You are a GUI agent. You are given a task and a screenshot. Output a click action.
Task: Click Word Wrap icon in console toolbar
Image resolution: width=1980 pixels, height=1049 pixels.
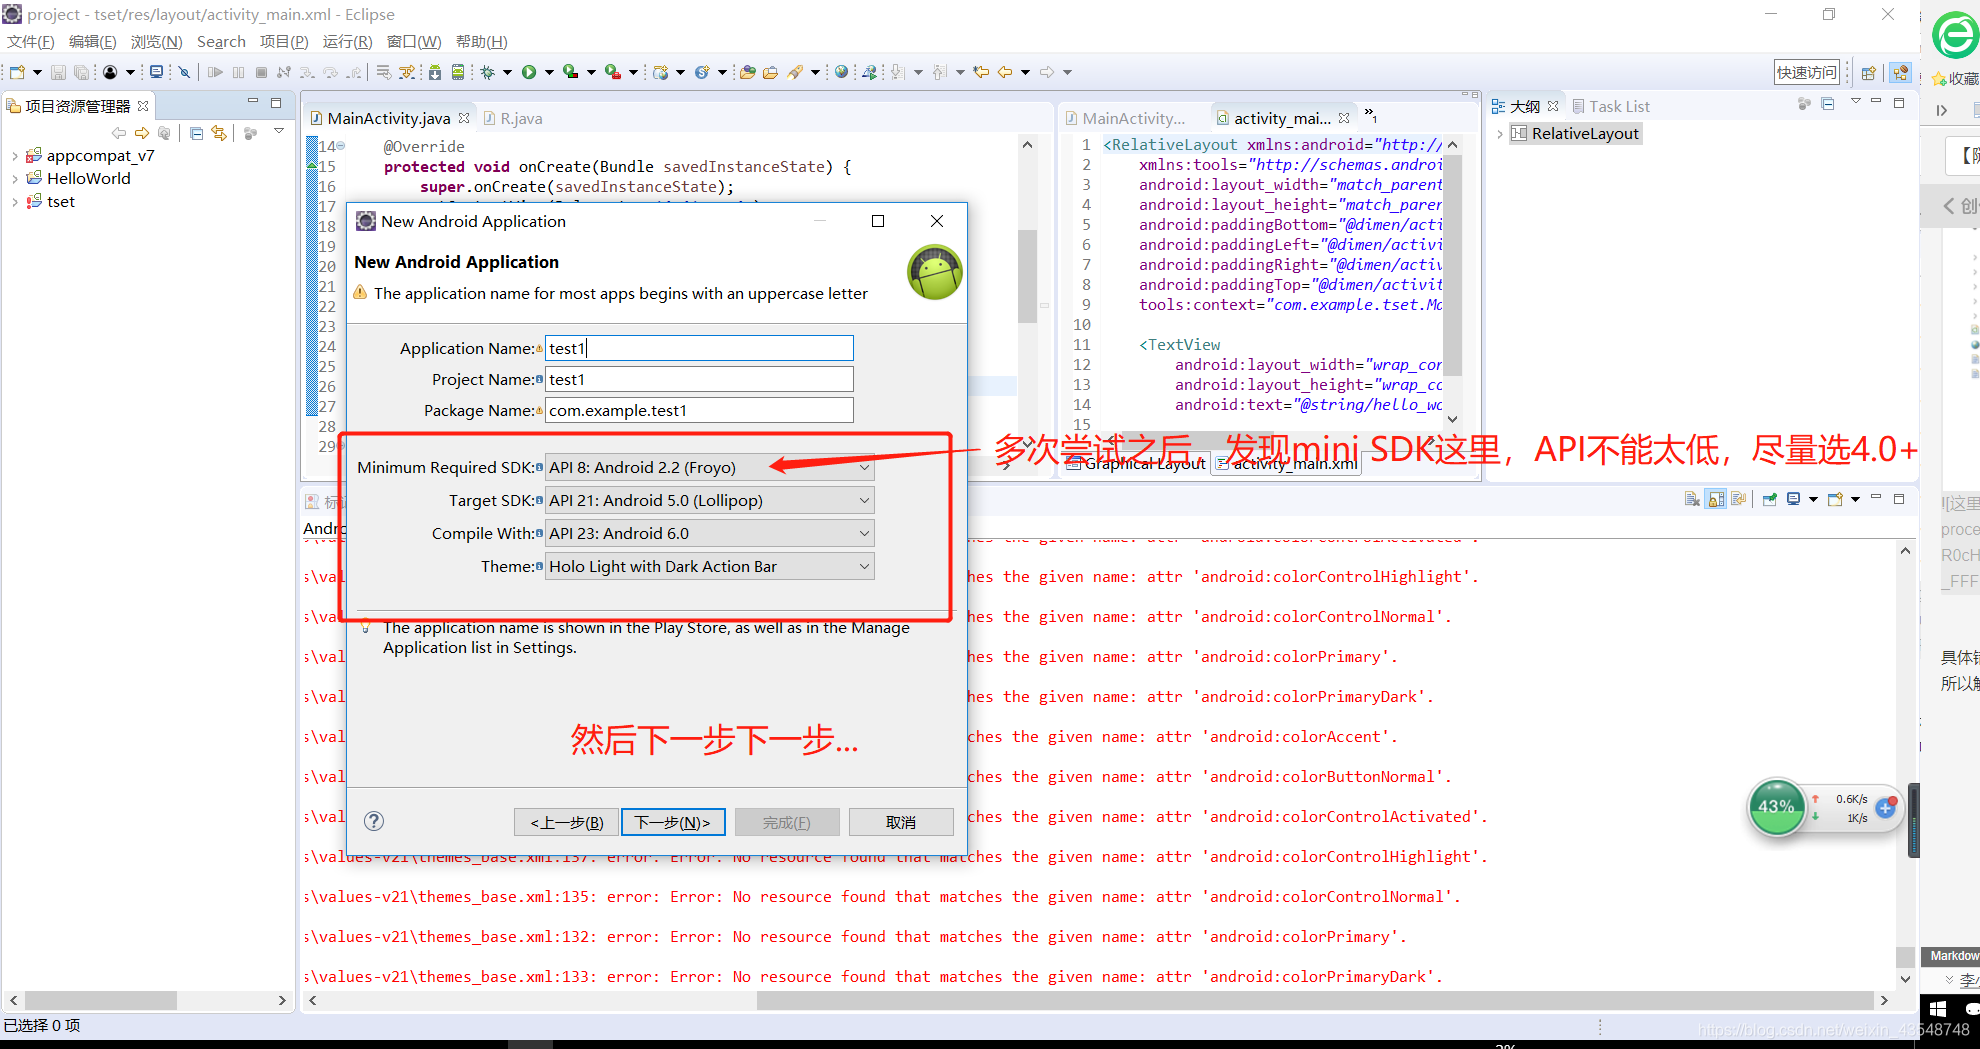coord(1739,499)
